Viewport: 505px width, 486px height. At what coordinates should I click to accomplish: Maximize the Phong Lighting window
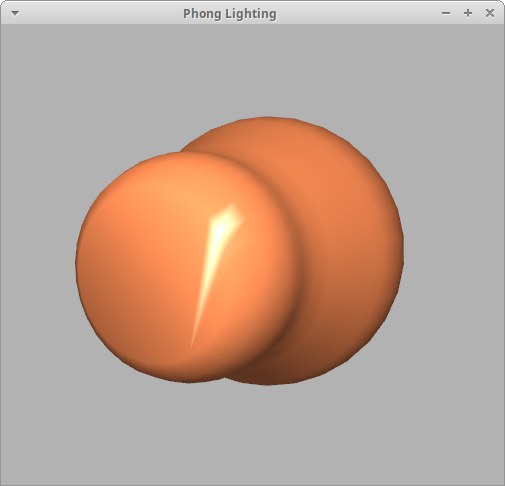pyautogui.click(x=468, y=13)
